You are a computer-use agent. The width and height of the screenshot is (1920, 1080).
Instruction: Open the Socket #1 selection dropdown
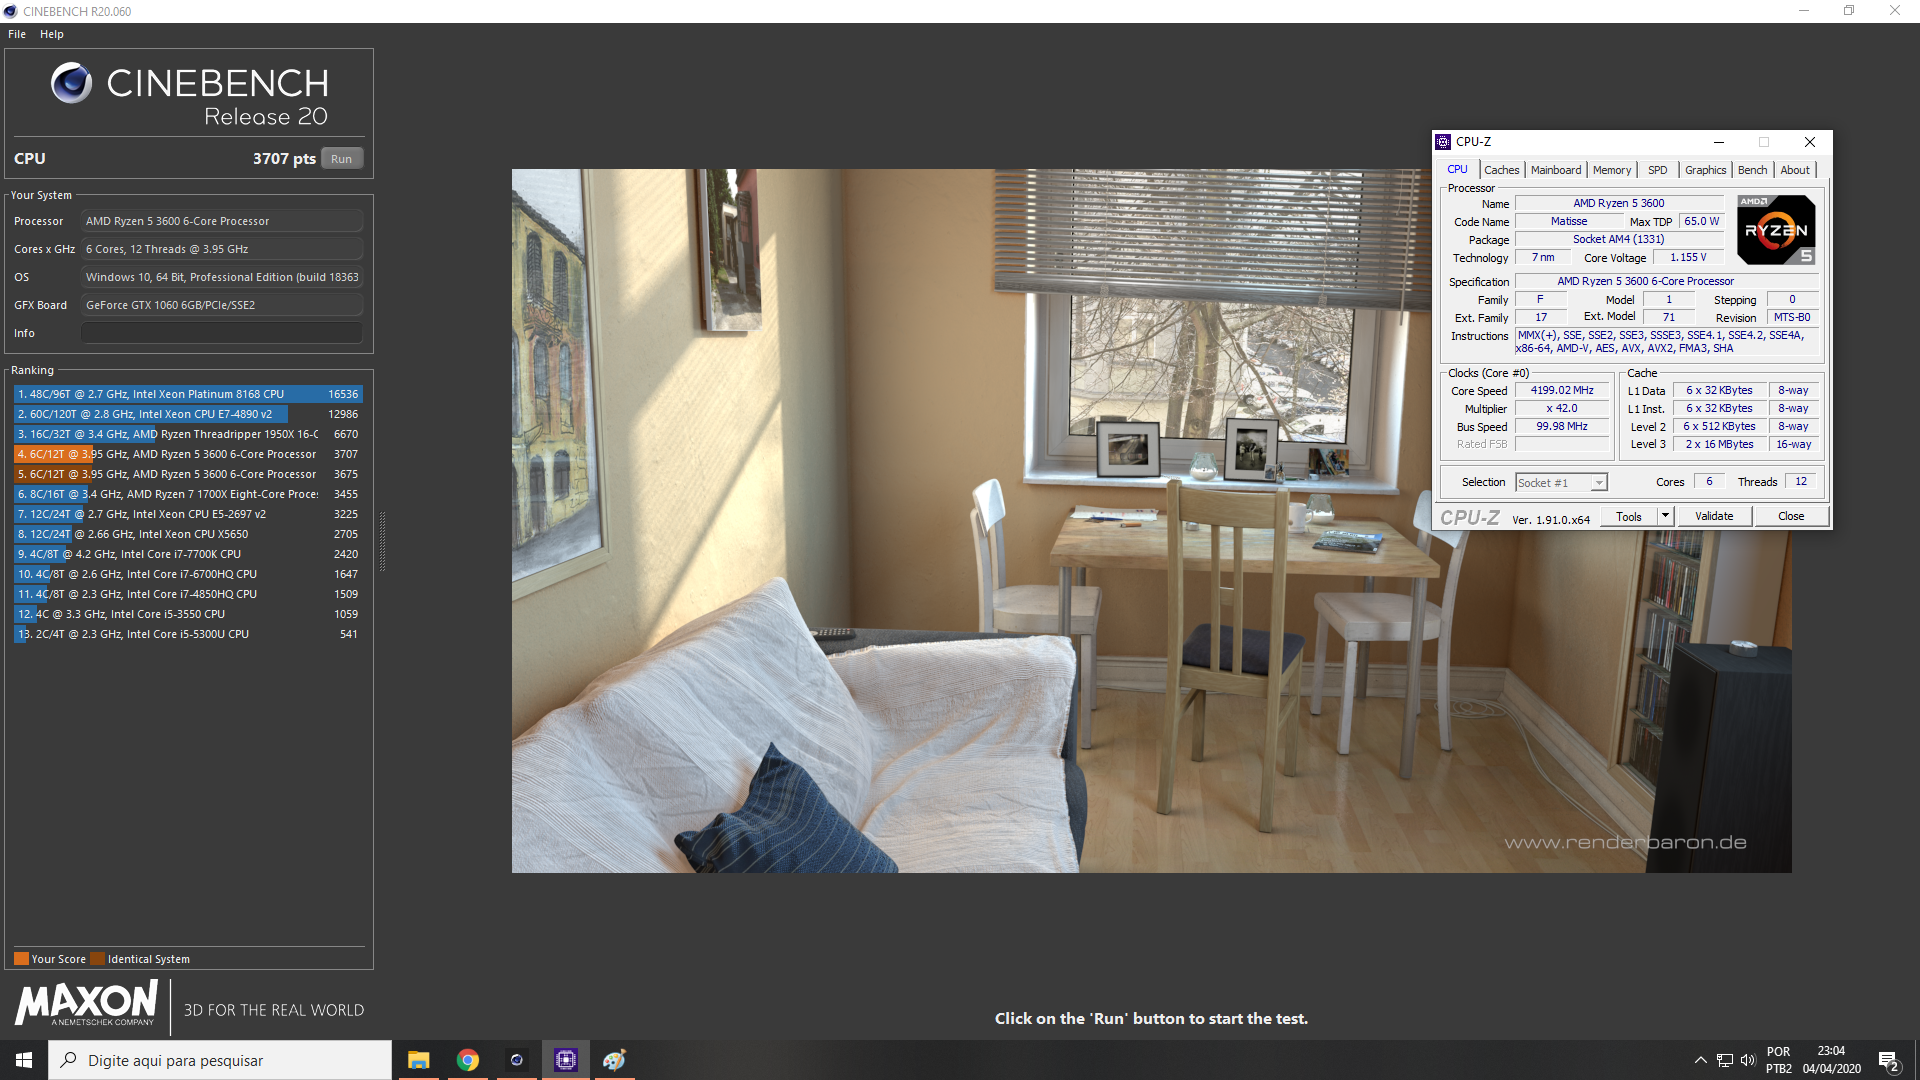pyautogui.click(x=1561, y=483)
